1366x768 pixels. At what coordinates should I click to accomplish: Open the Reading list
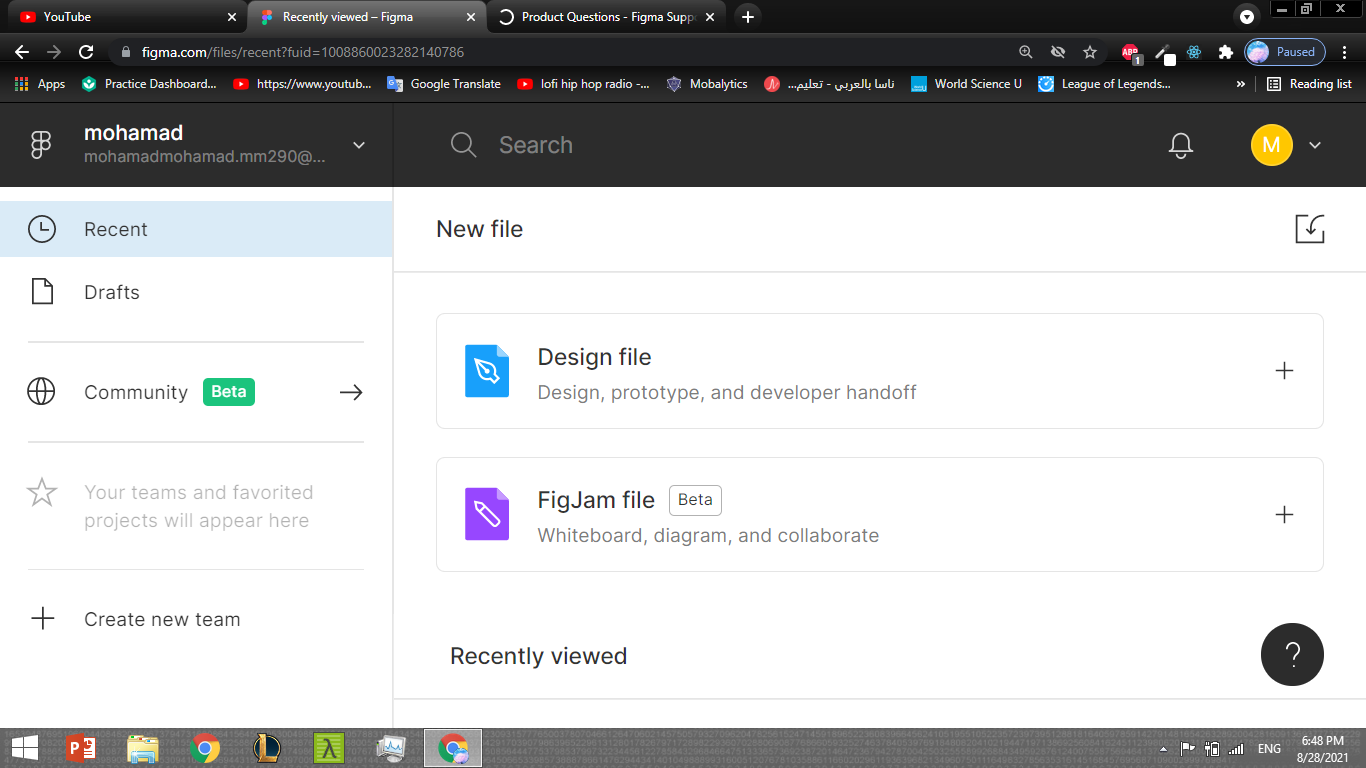pyautogui.click(x=1309, y=84)
